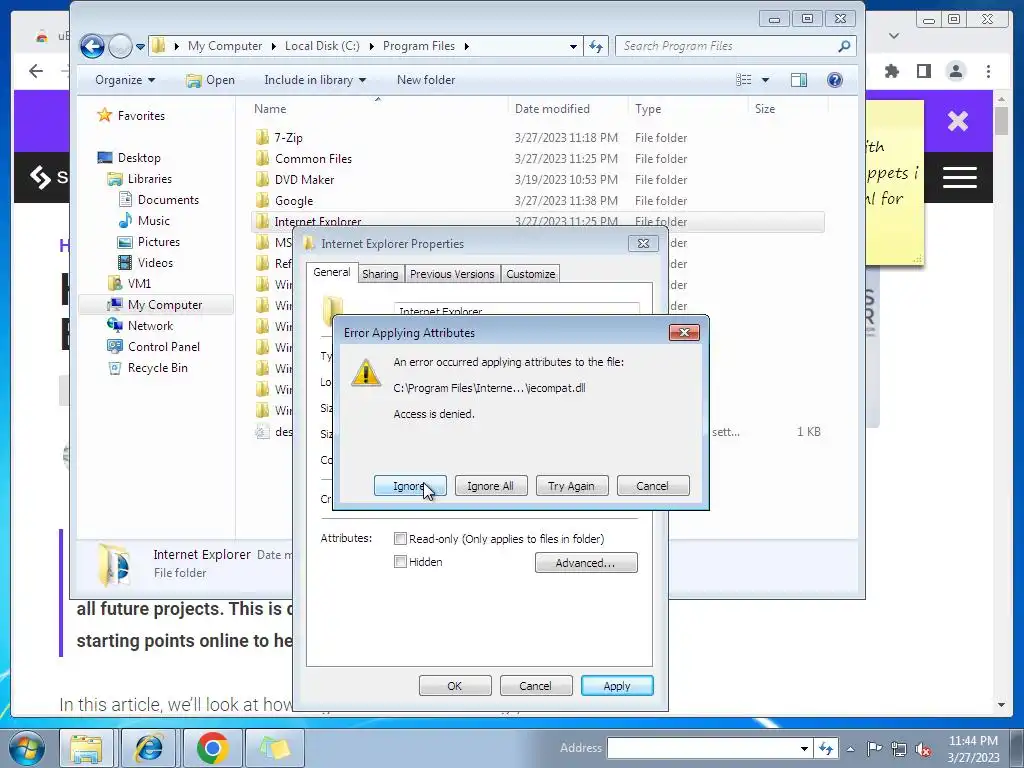Switch to the Sharing tab

coord(380,274)
